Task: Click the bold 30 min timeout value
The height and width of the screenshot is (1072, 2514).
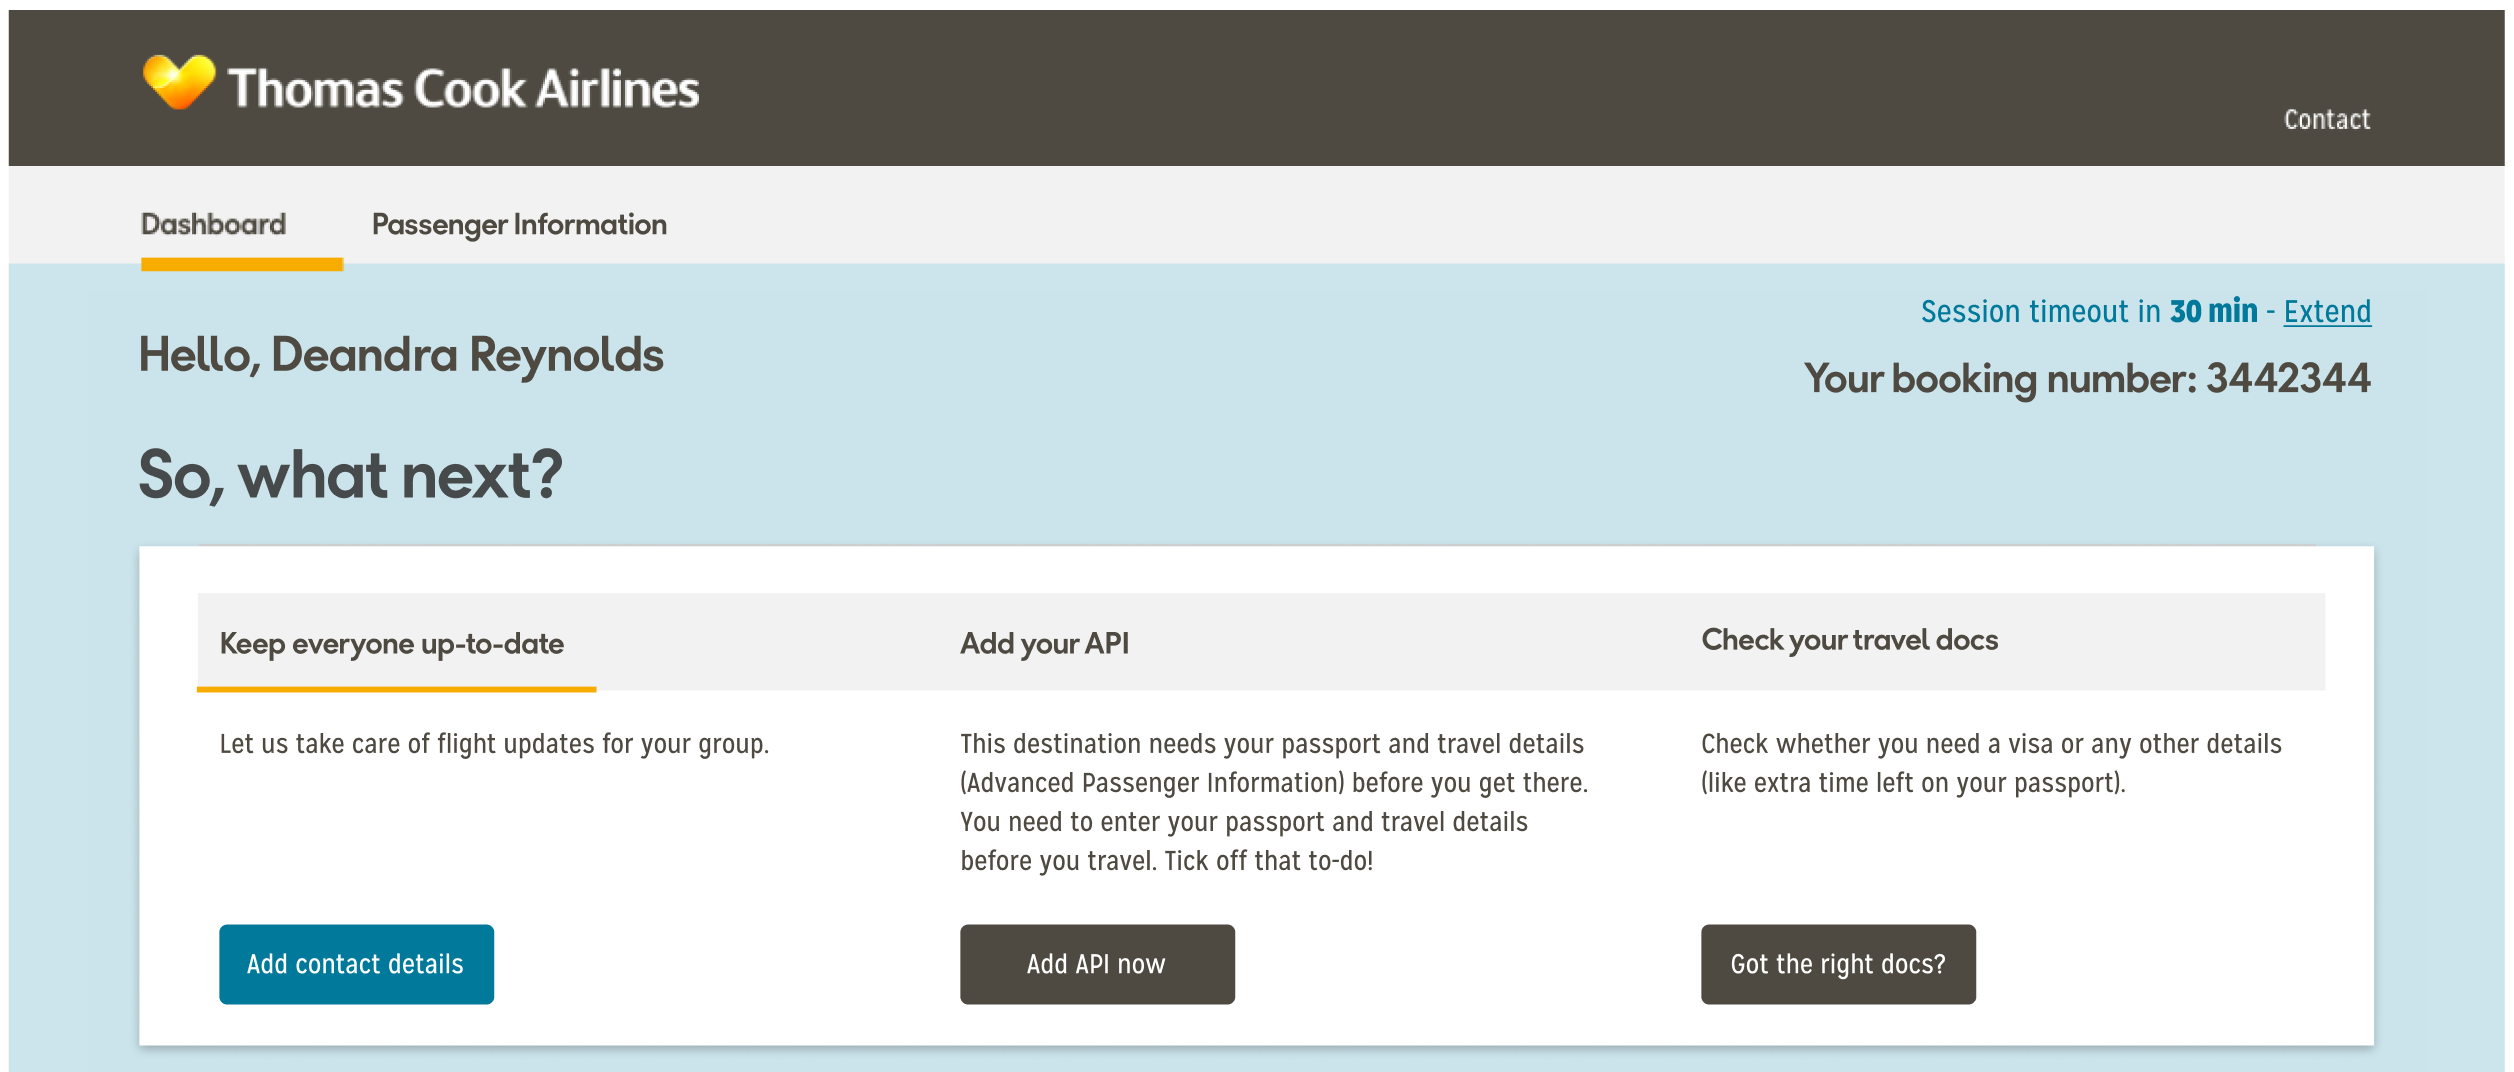Action: tap(2213, 312)
